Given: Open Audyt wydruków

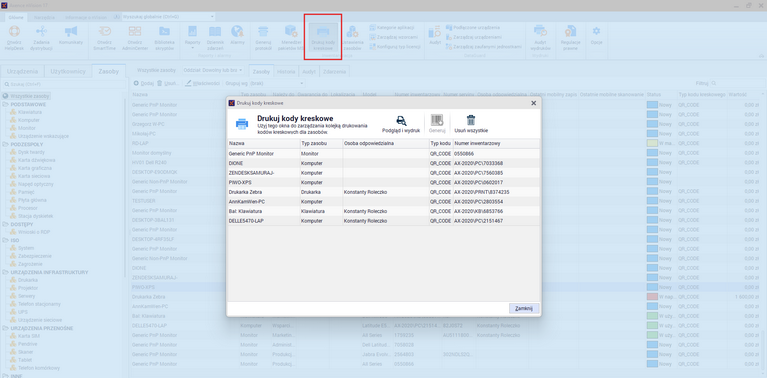Looking at the screenshot, I should 541,37.
